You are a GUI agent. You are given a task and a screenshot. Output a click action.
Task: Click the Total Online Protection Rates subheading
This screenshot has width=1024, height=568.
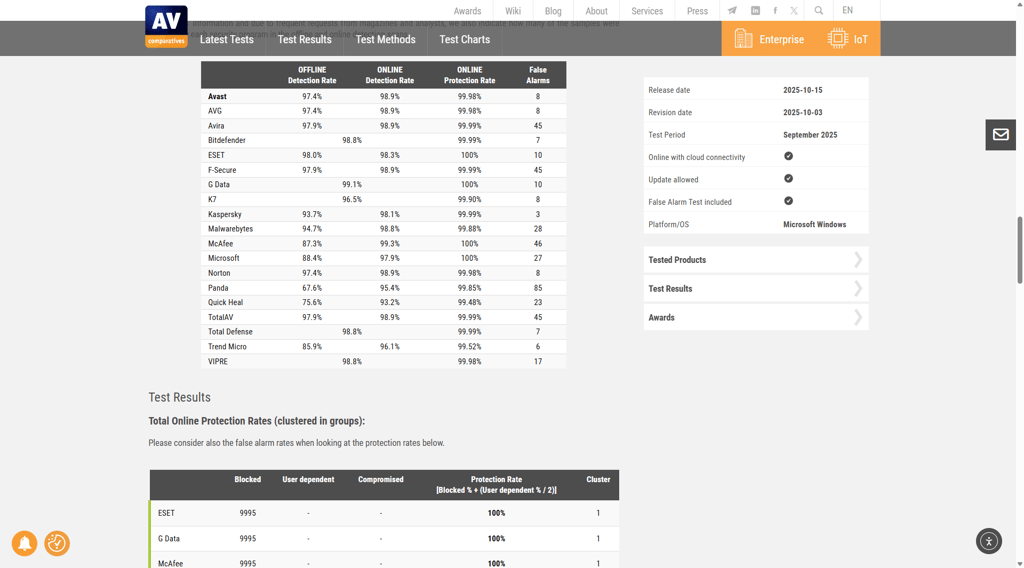(x=257, y=421)
